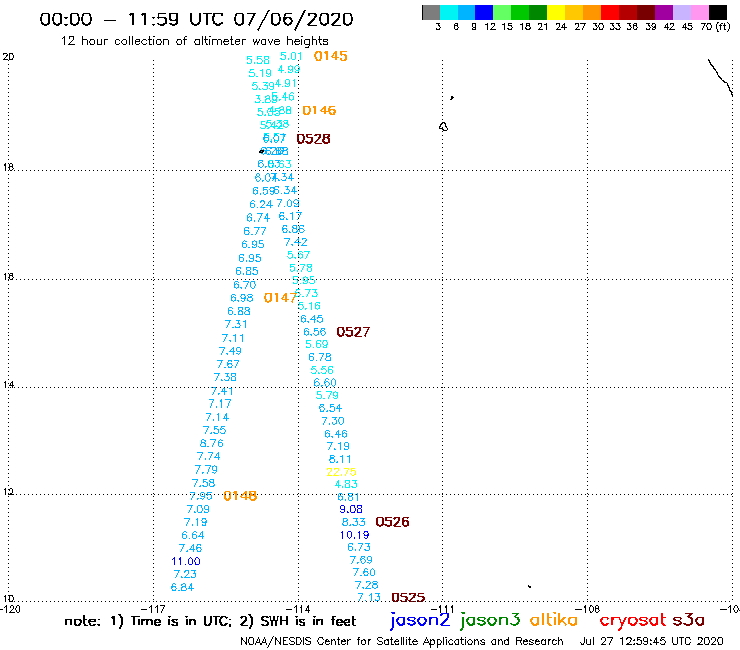Click the note about UTC time and SWH
Viewport: 740px width, 650px height.
point(210,621)
